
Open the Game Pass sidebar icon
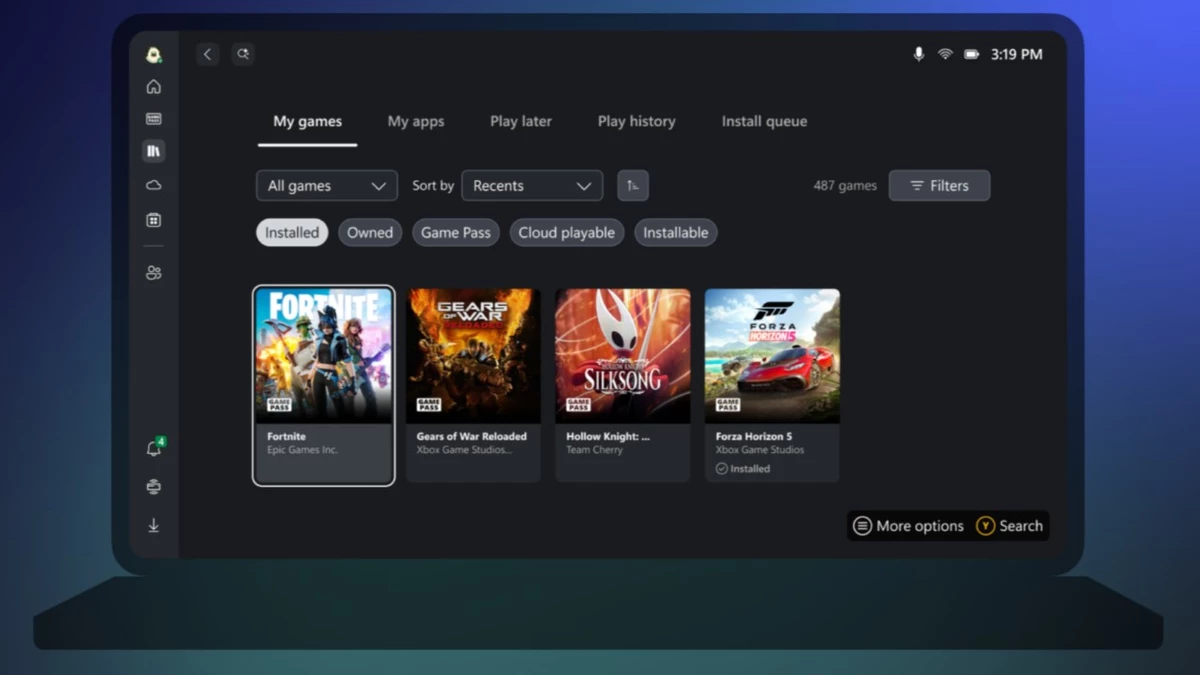pos(153,118)
